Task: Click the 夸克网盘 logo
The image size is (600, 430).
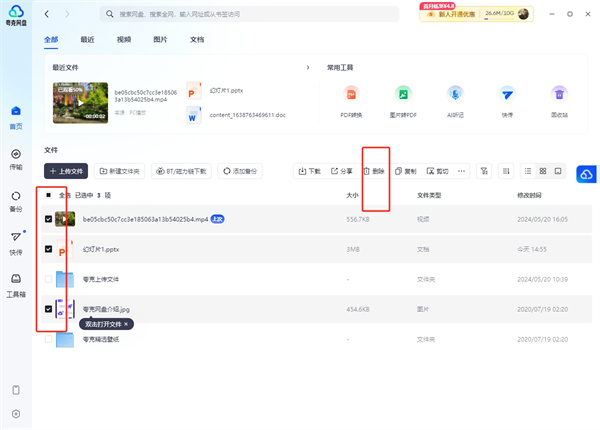Action: tap(16, 15)
